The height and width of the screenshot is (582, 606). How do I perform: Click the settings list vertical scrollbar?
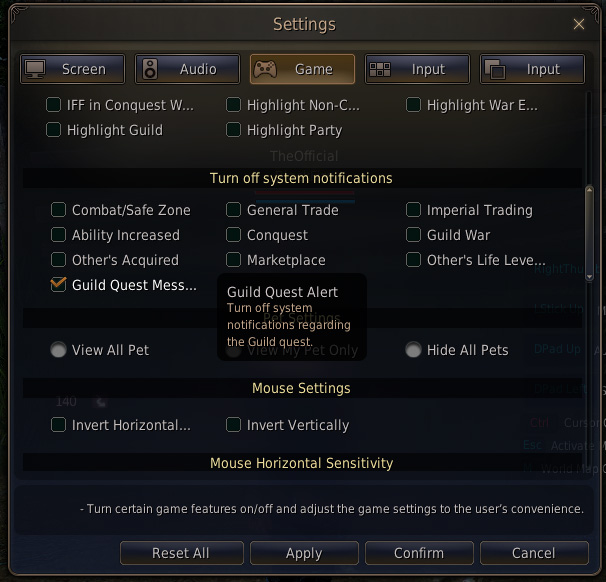point(588,230)
